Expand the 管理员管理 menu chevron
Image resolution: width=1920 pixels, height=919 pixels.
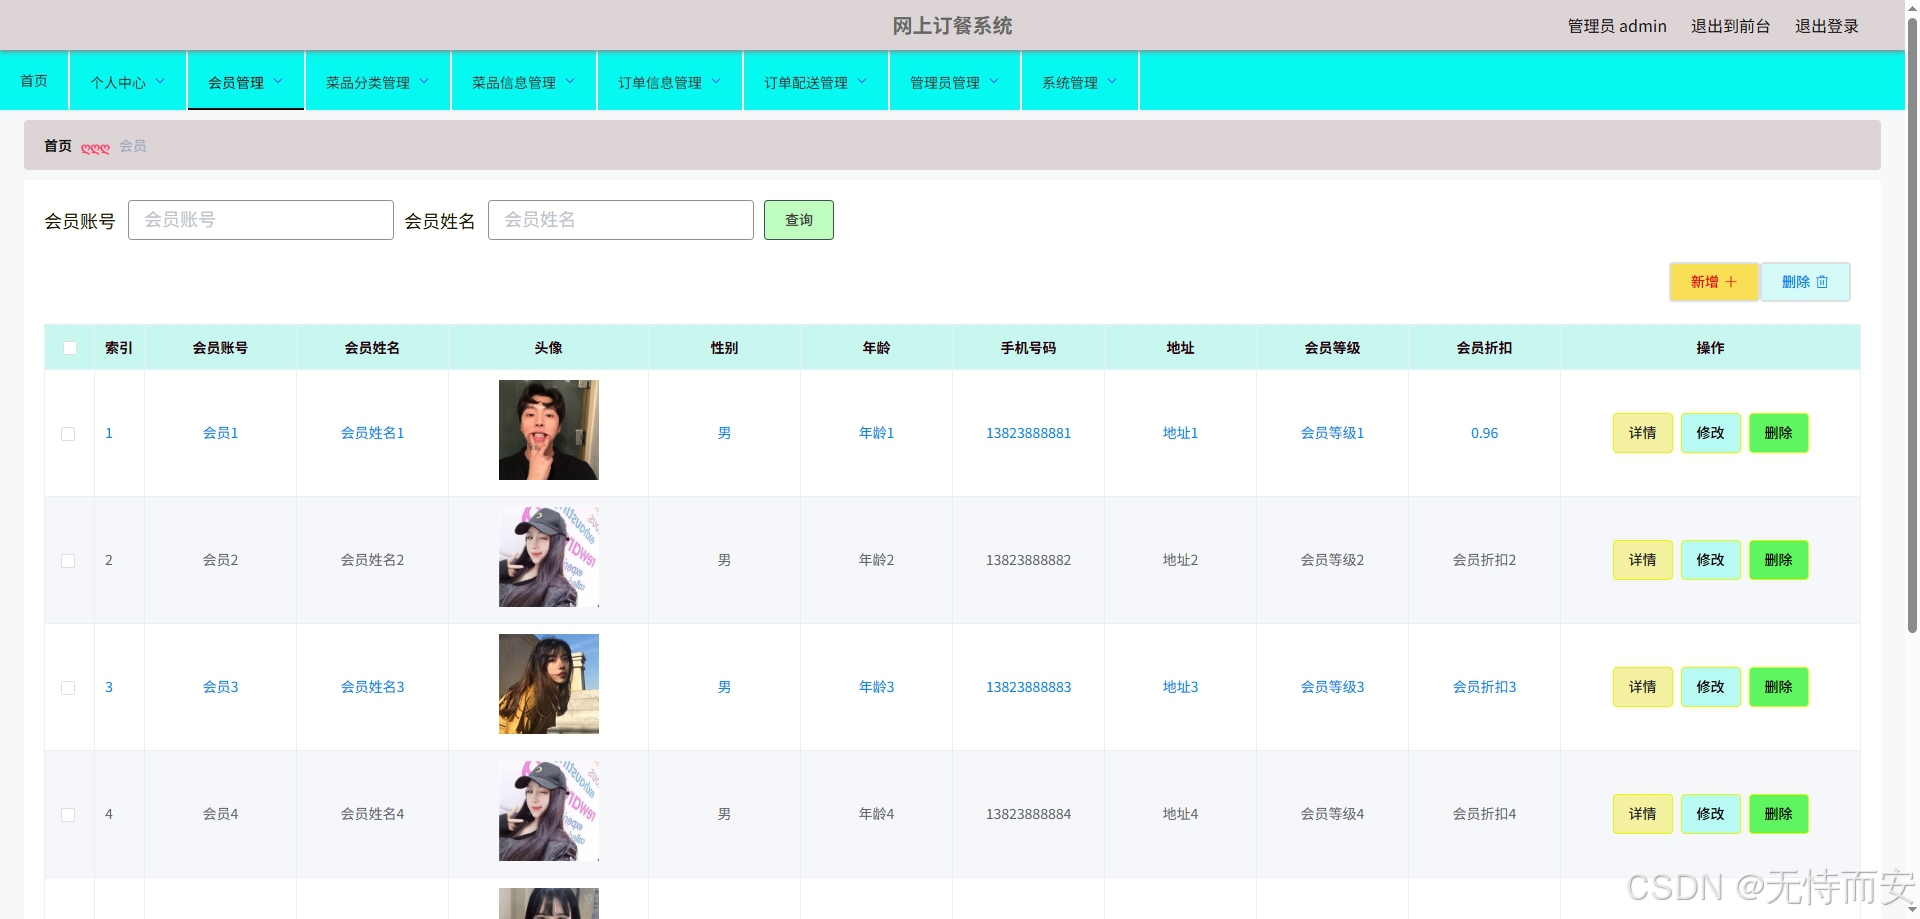click(x=994, y=82)
